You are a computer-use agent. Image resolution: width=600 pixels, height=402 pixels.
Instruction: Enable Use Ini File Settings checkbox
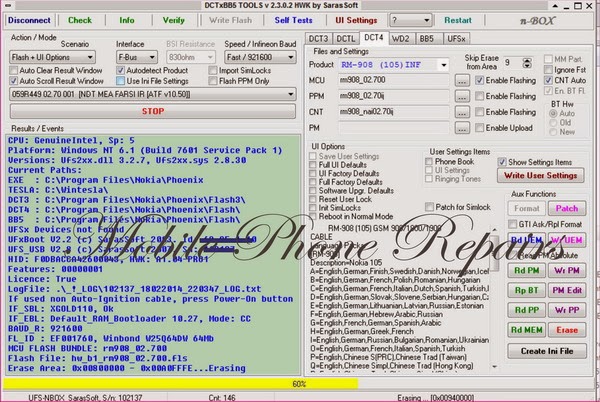point(121,81)
